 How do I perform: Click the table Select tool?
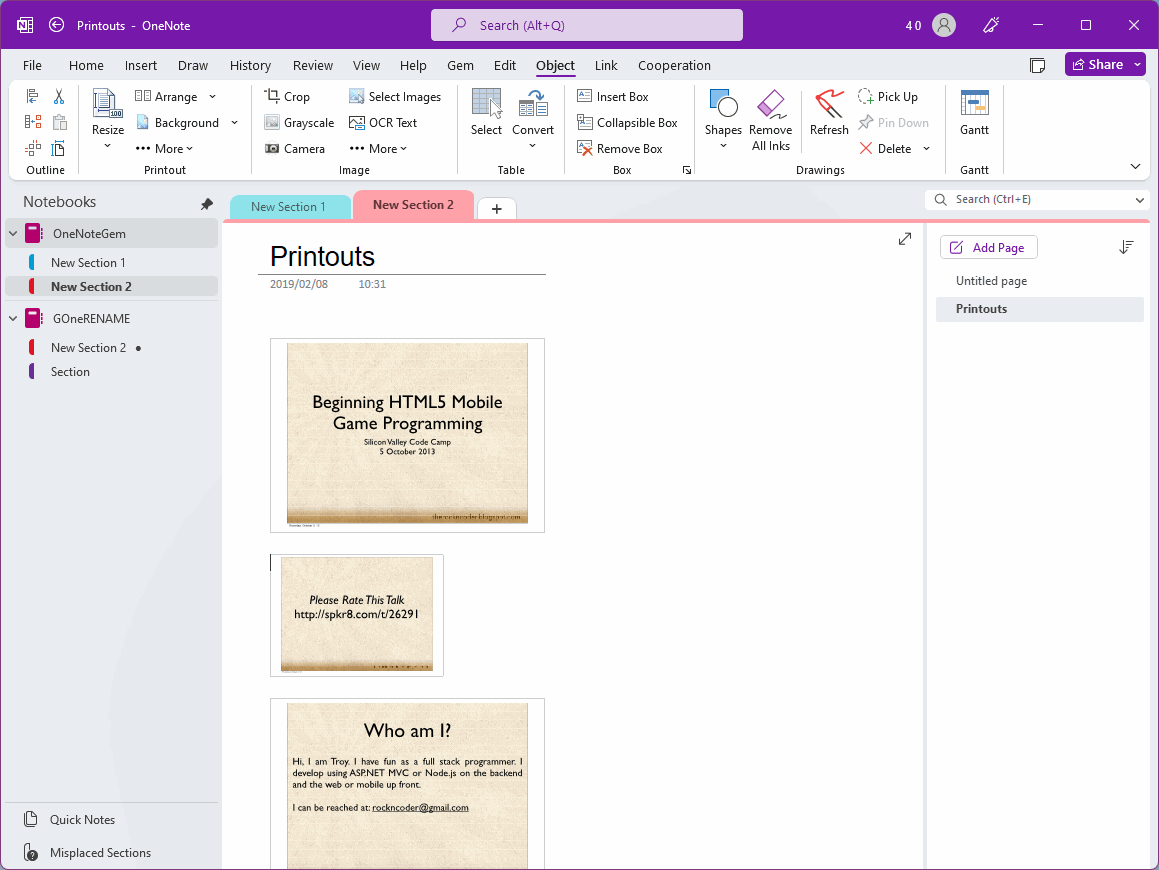tap(486, 112)
